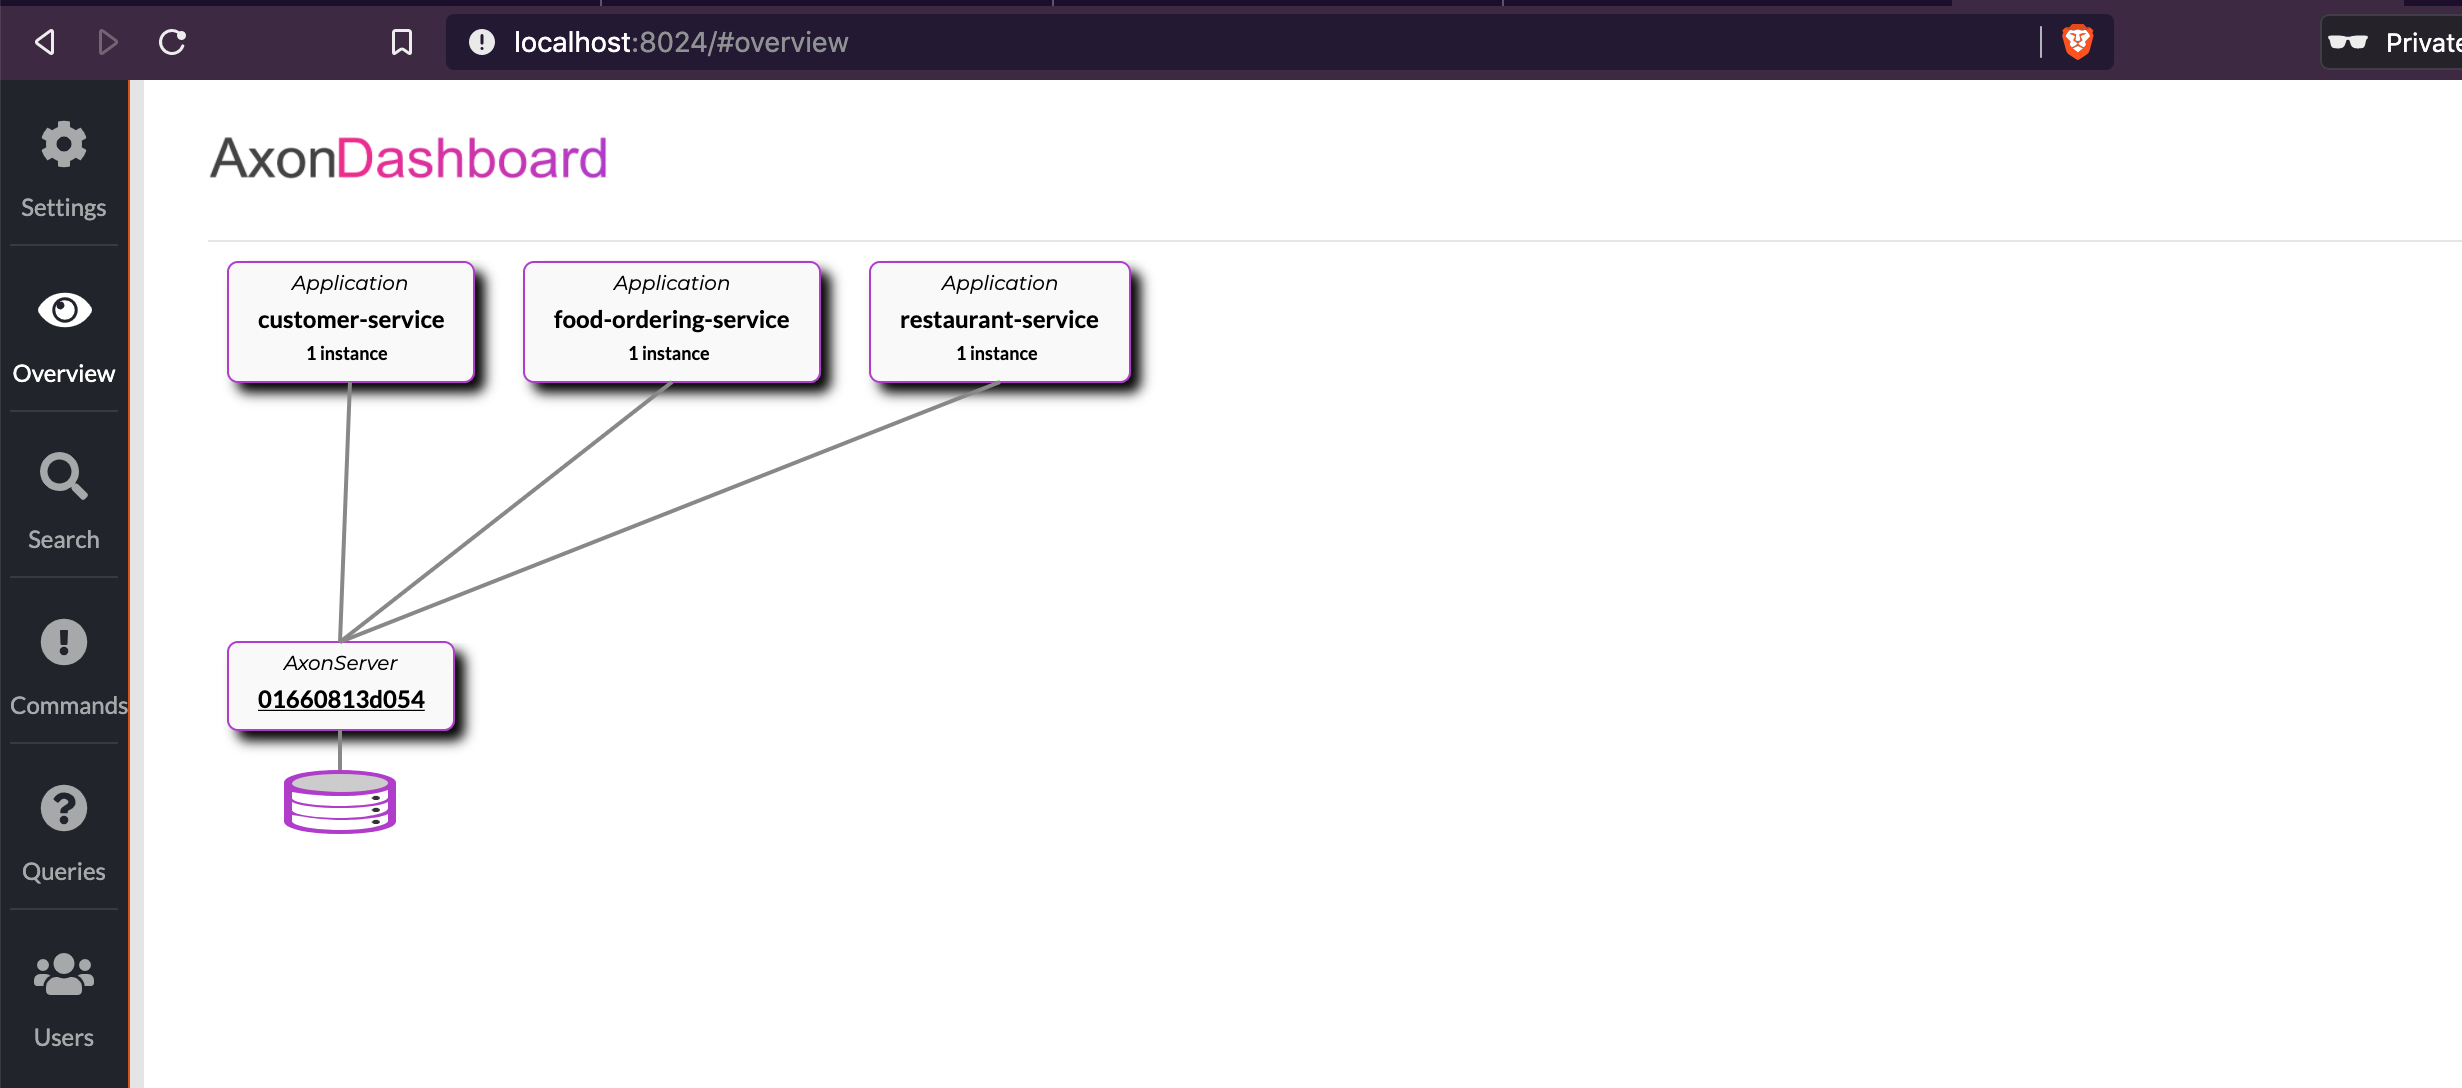Go back to the previous page
Image resolution: width=2462 pixels, height=1088 pixels.
(45, 42)
